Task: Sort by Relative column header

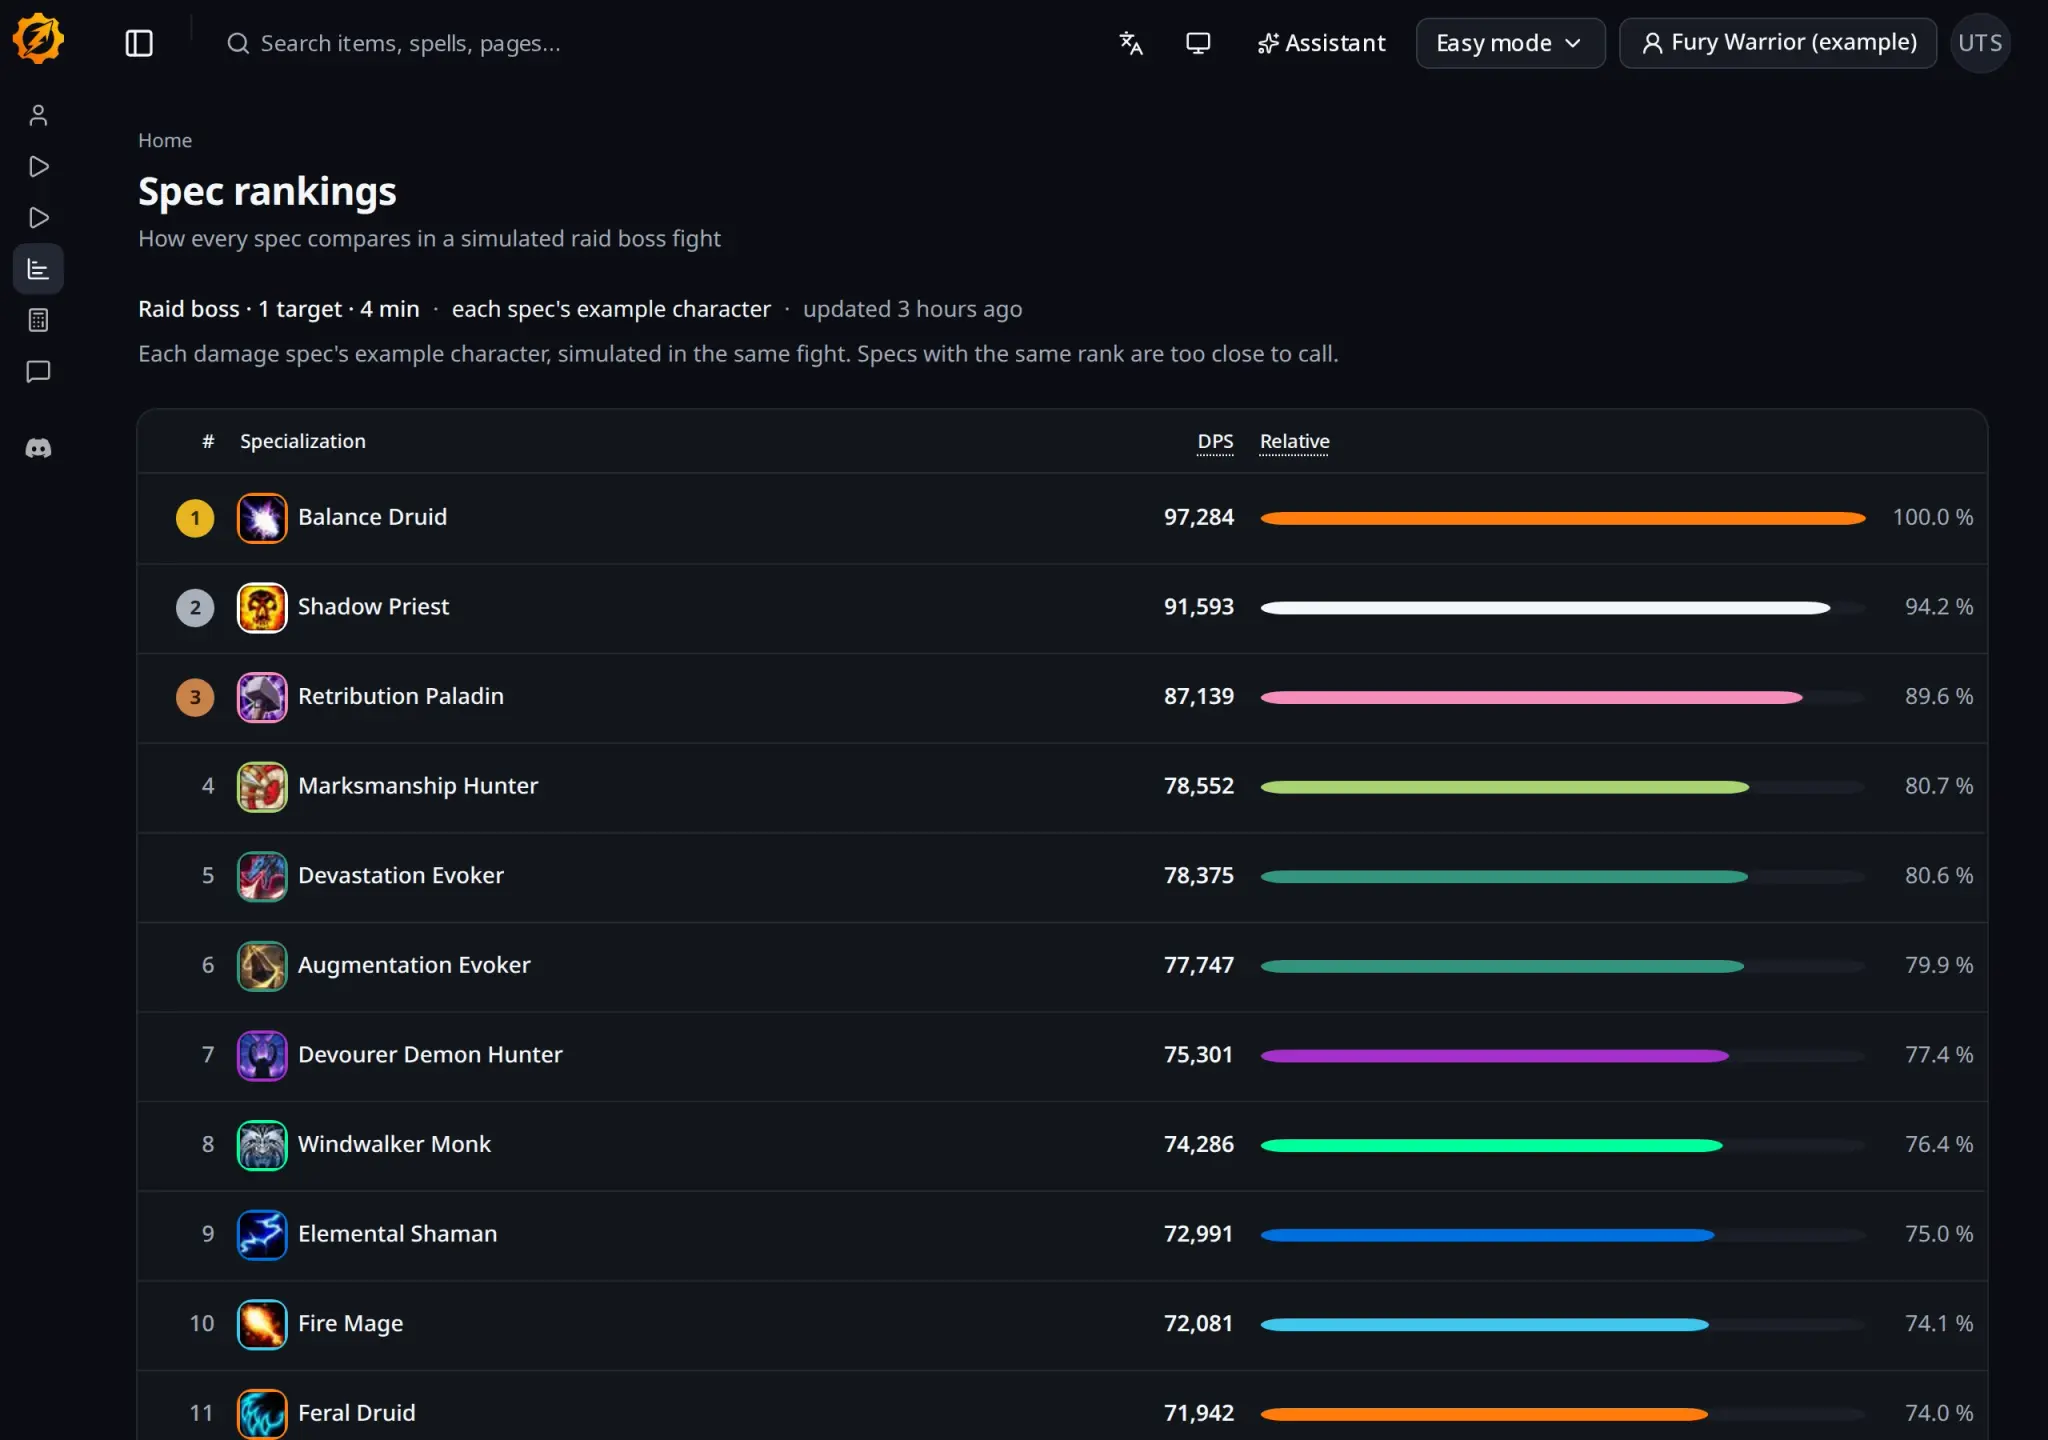Action: (1294, 441)
